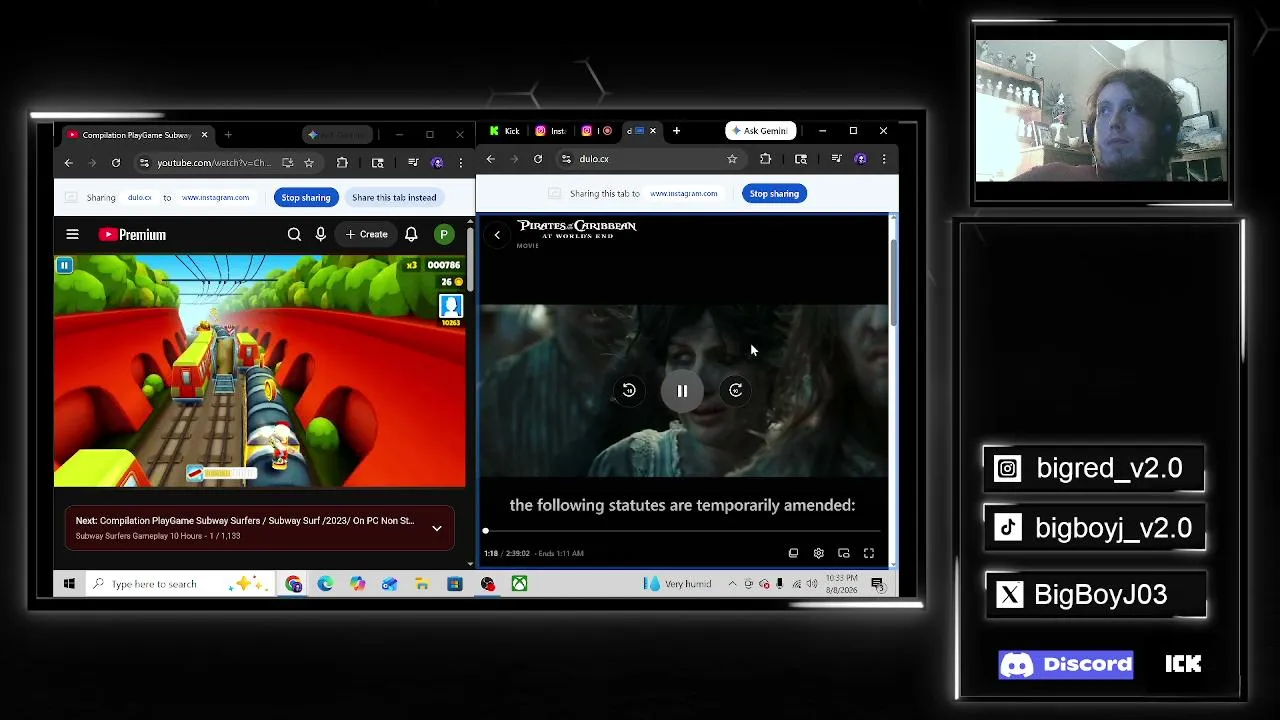Expand the Next playlist panel chevron
The image size is (1280, 720).
coord(437,528)
